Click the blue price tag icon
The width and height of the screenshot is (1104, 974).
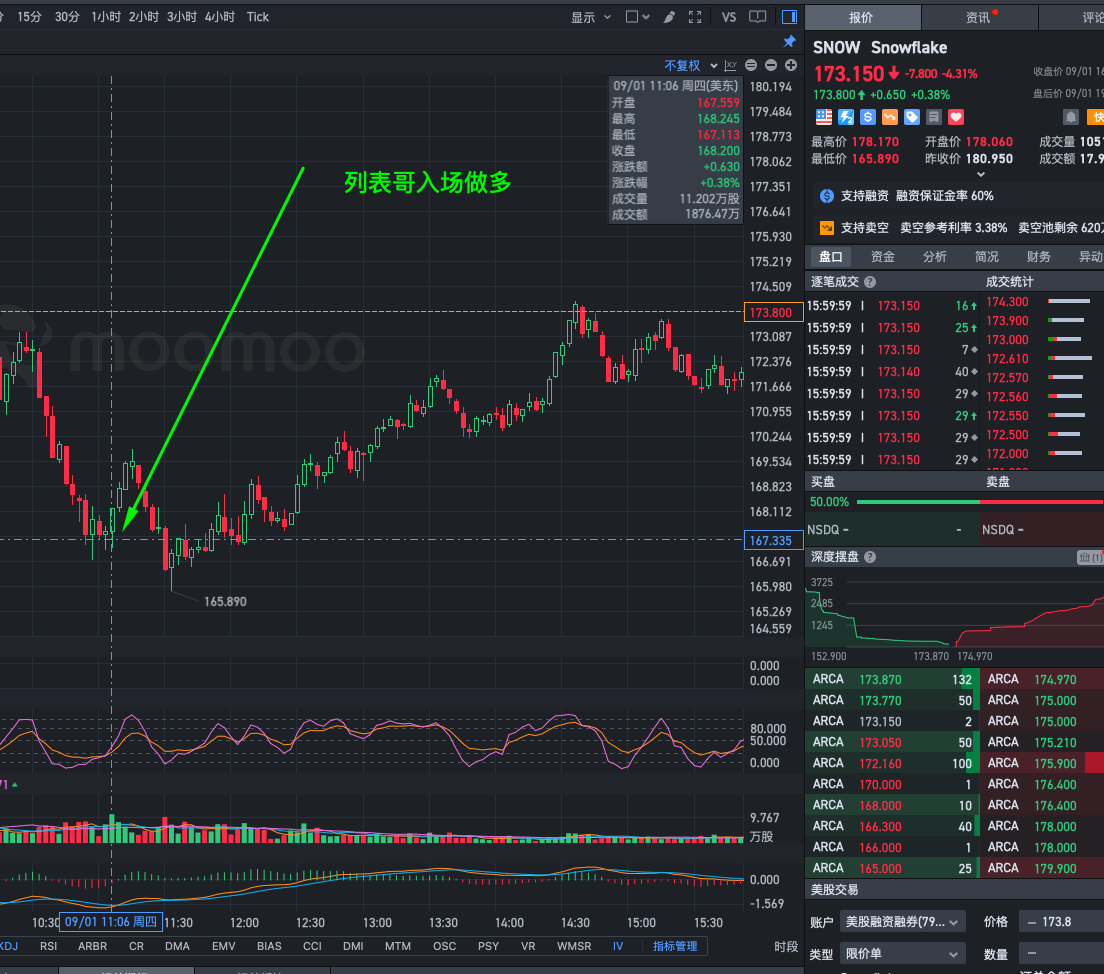912,117
